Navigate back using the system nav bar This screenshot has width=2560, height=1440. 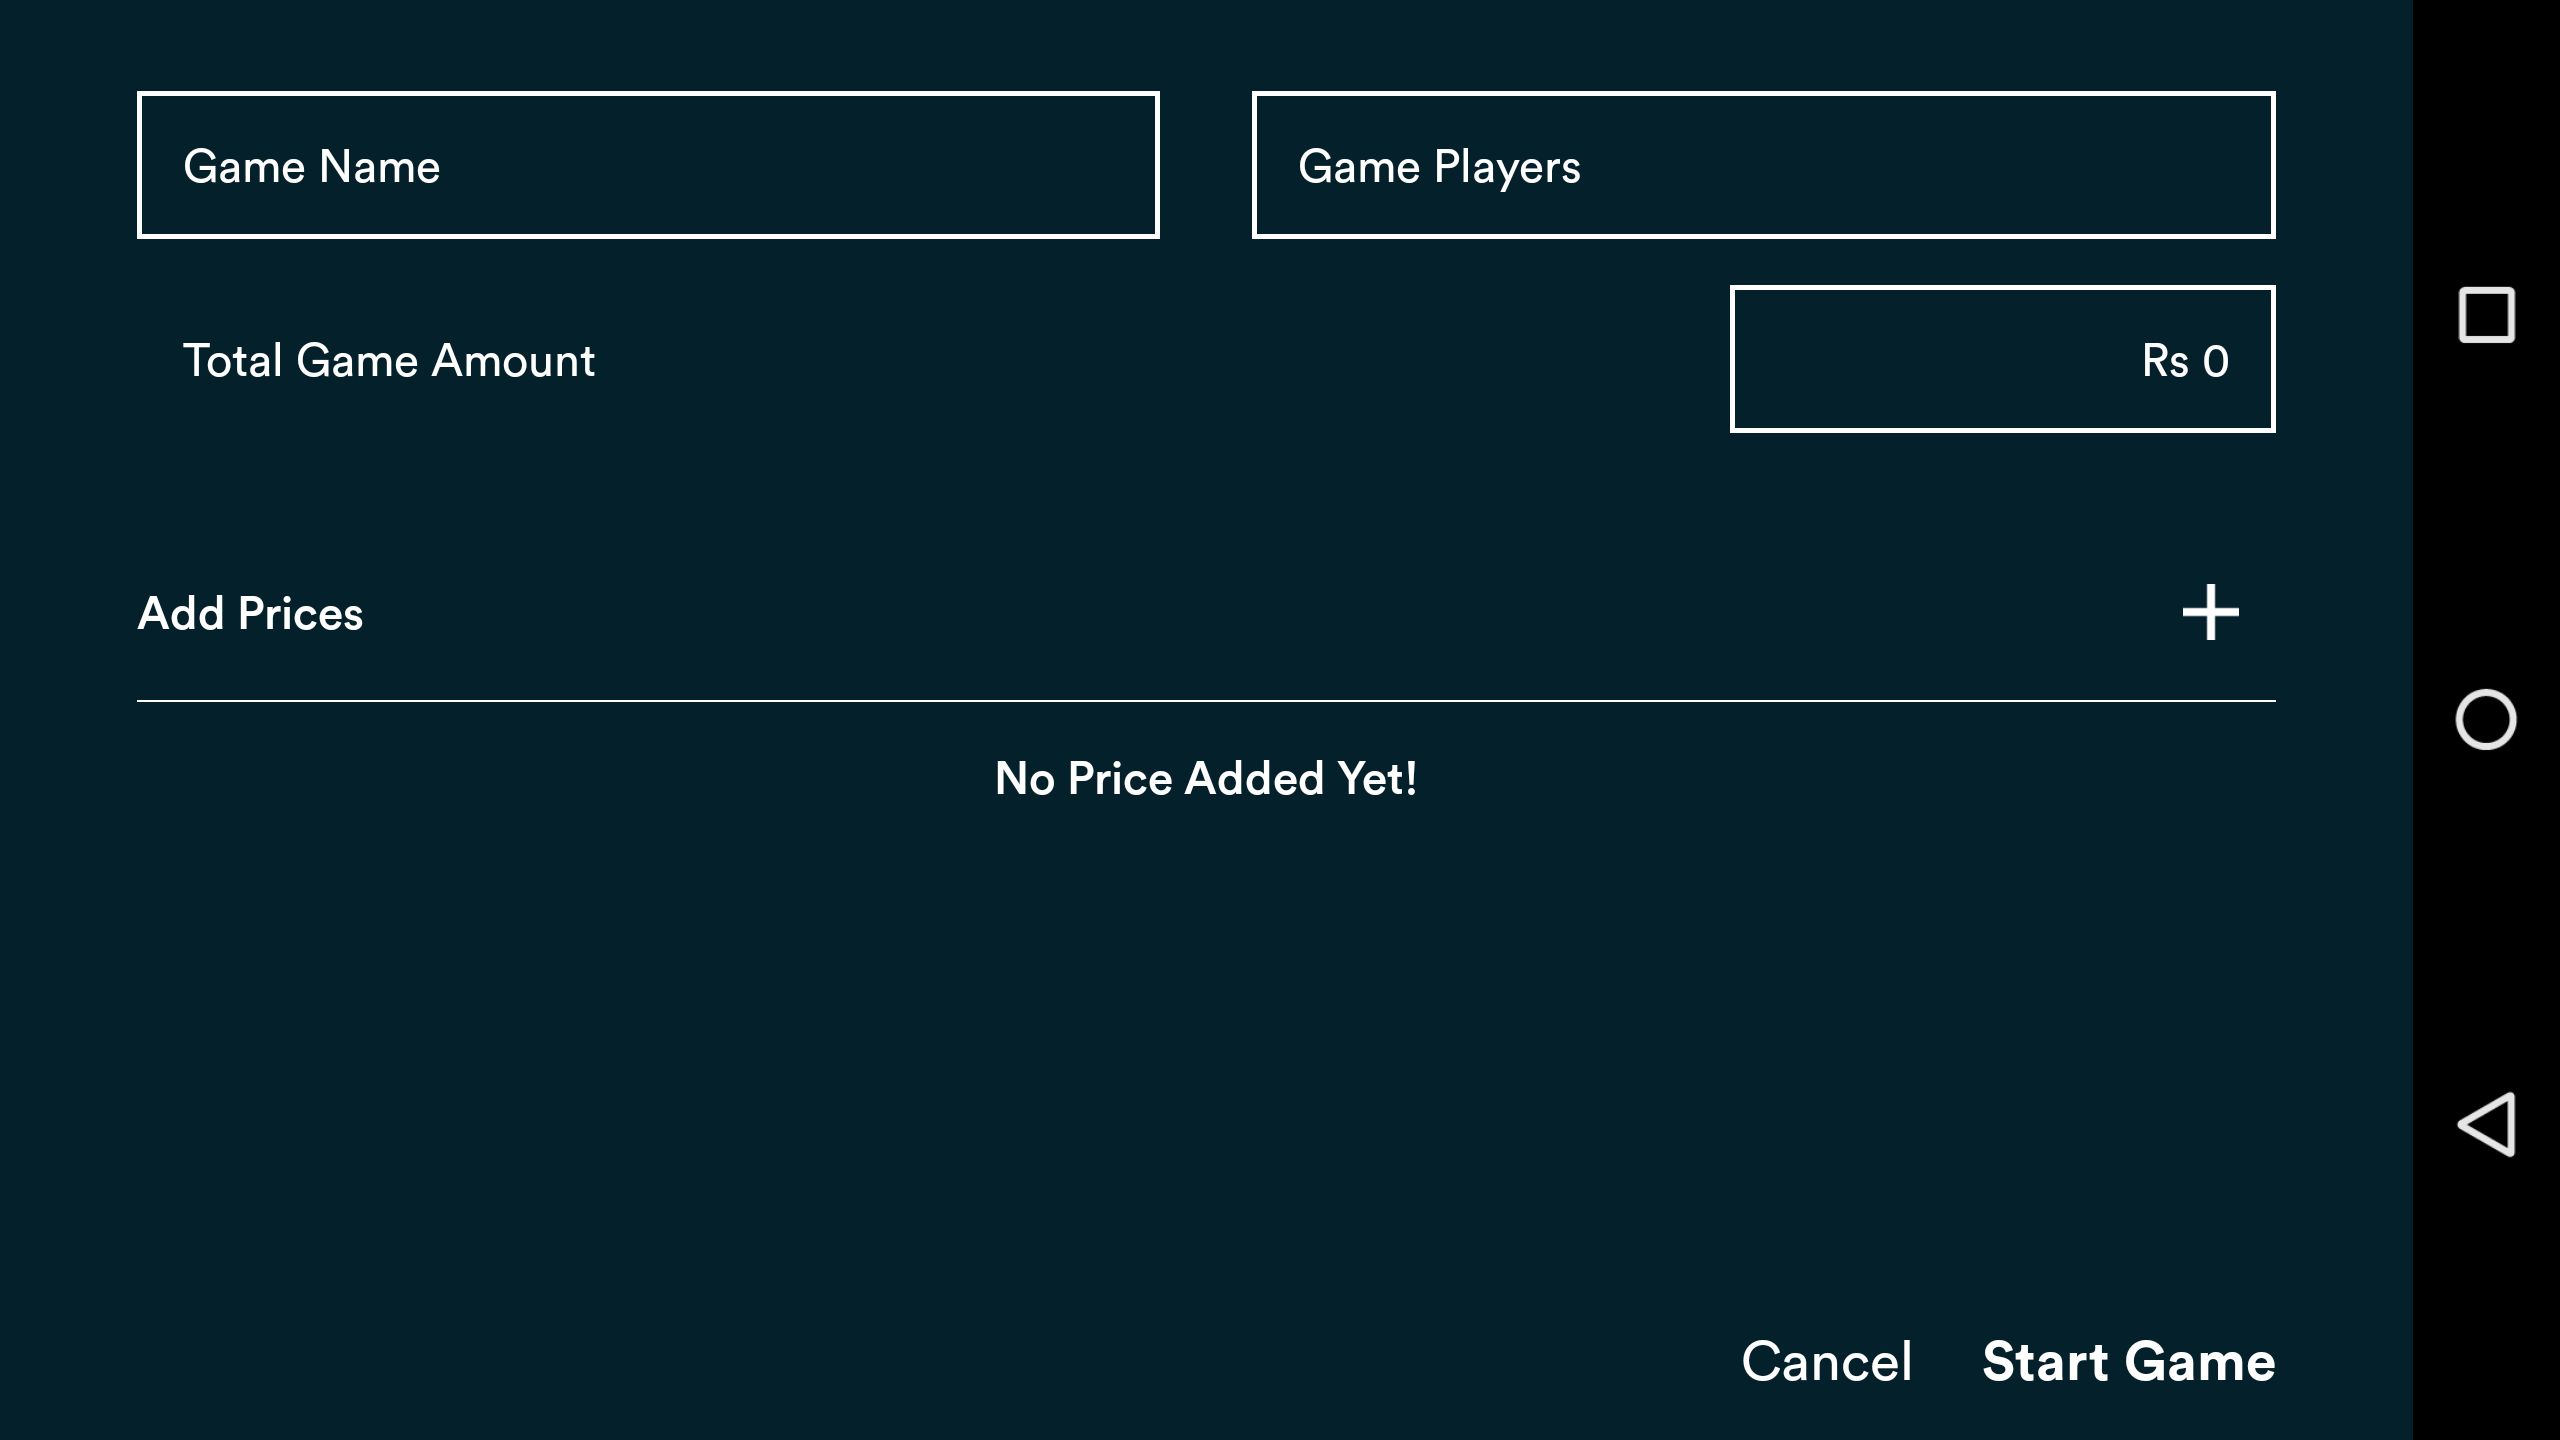tap(2486, 1124)
